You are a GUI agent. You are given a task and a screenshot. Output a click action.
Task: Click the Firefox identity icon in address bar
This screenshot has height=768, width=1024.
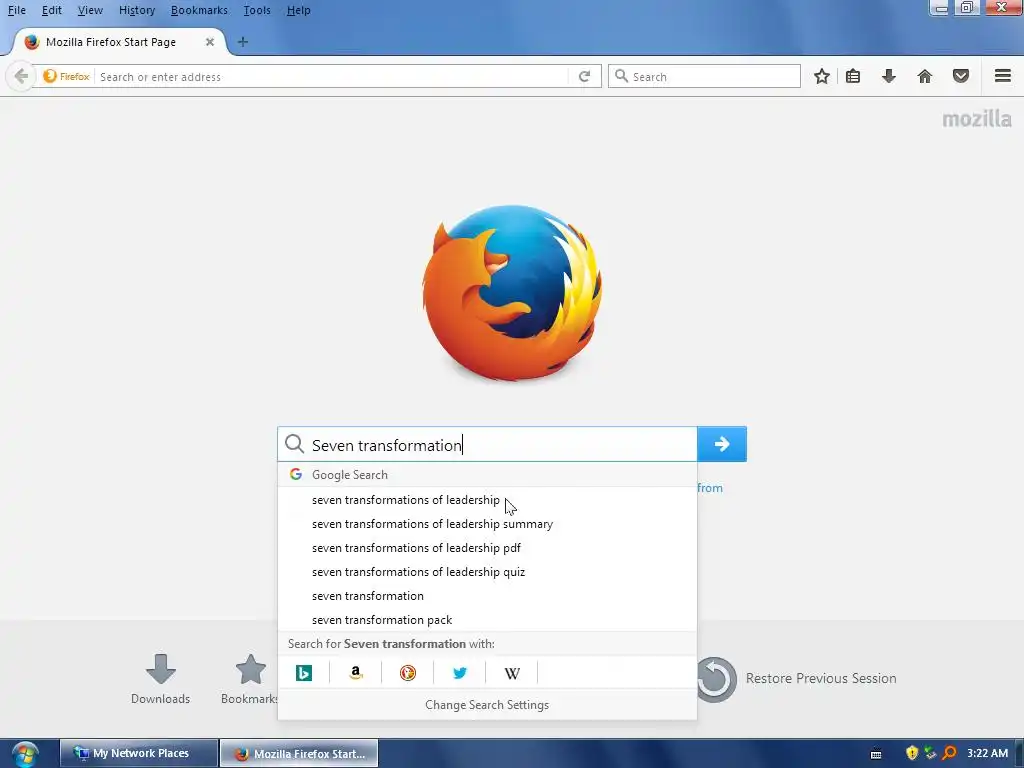tap(66, 76)
